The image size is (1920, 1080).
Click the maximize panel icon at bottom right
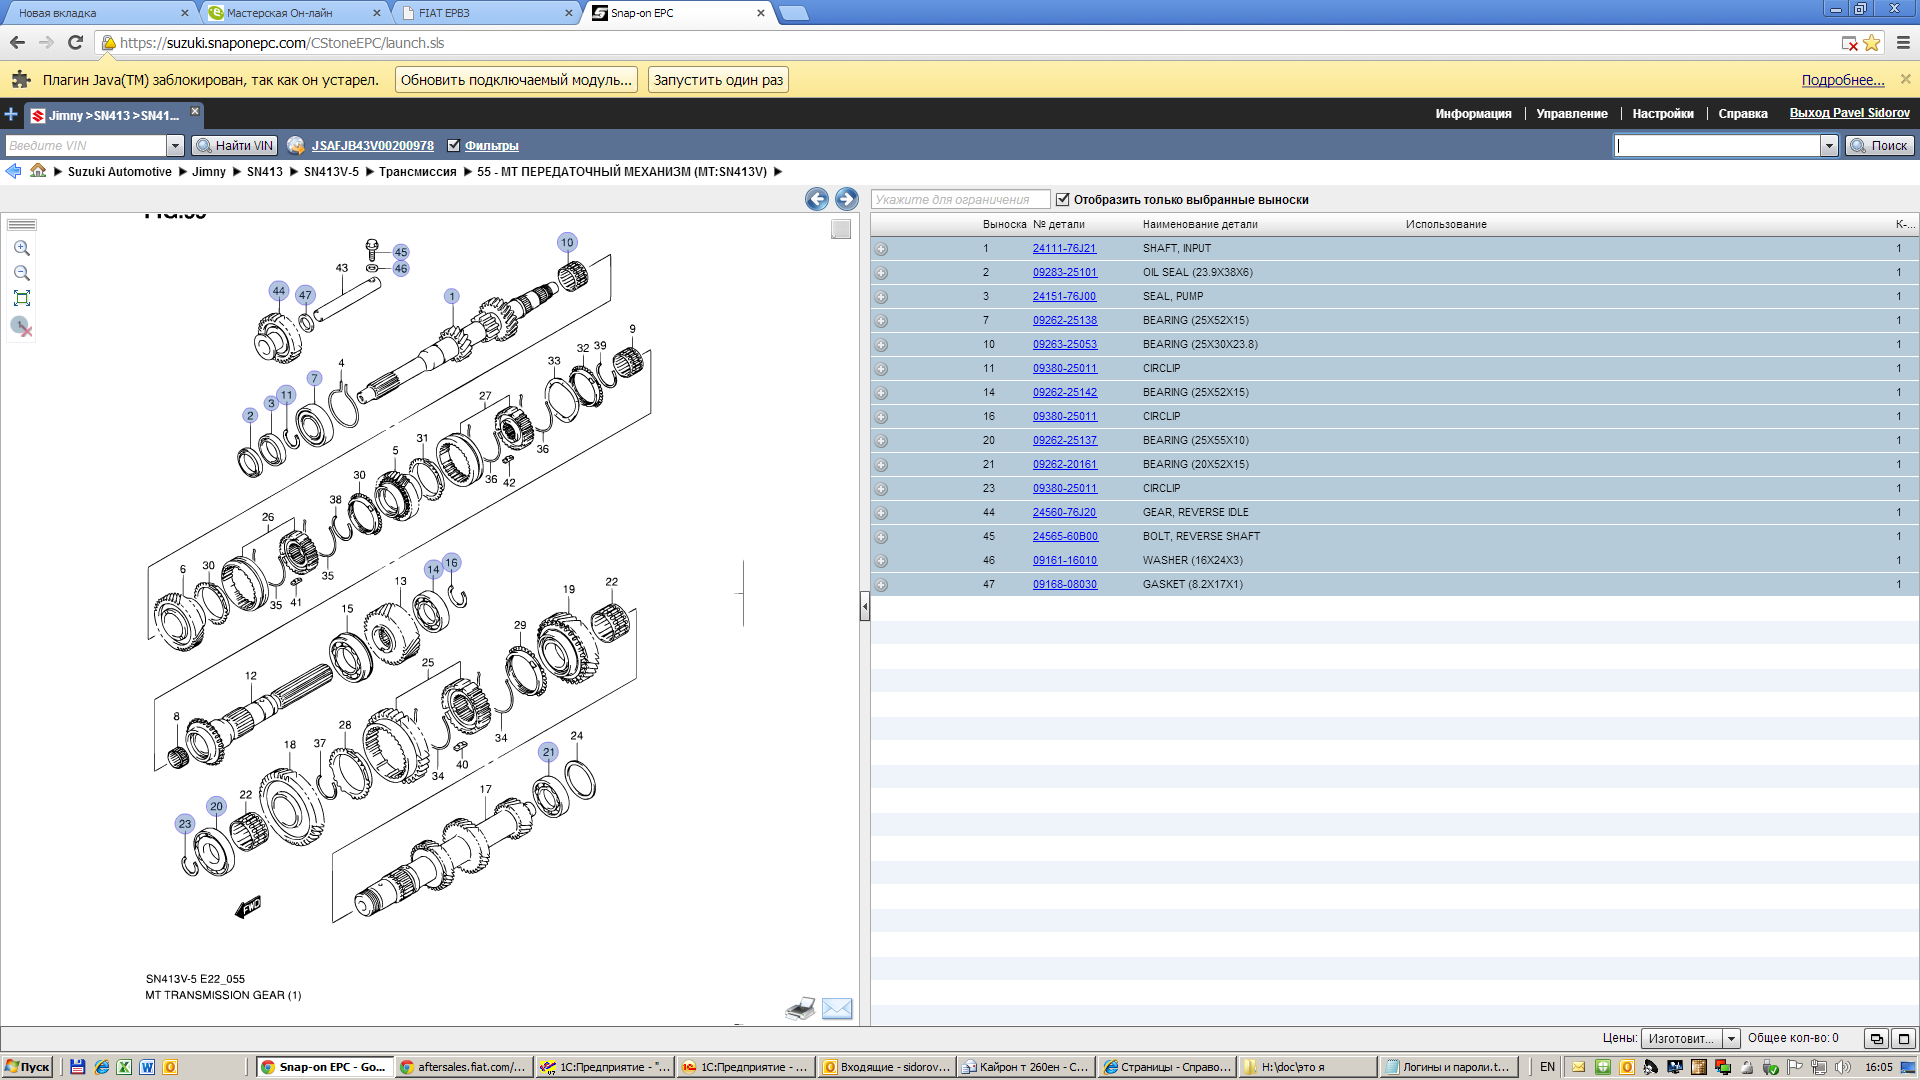pos(1904,1039)
